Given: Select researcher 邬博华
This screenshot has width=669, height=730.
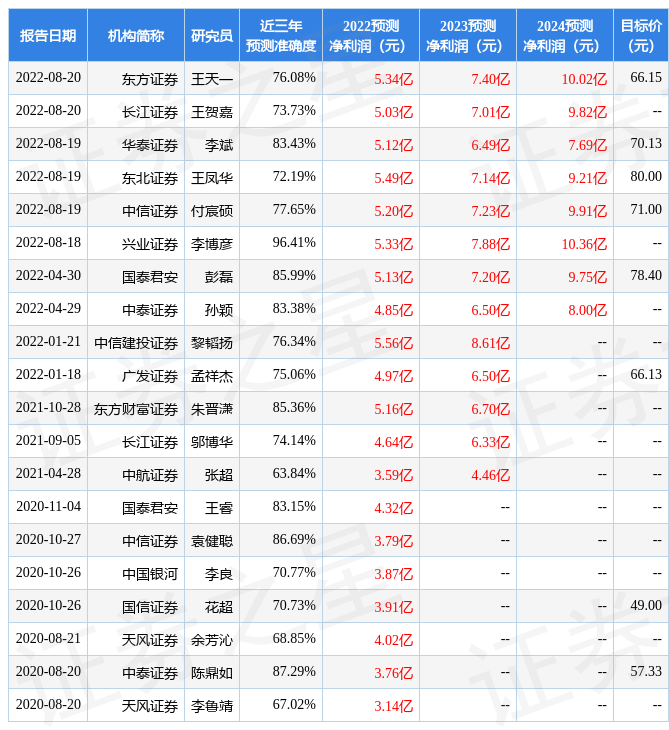Looking at the screenshot, I should pyautogui.click(x=212, y=443).
